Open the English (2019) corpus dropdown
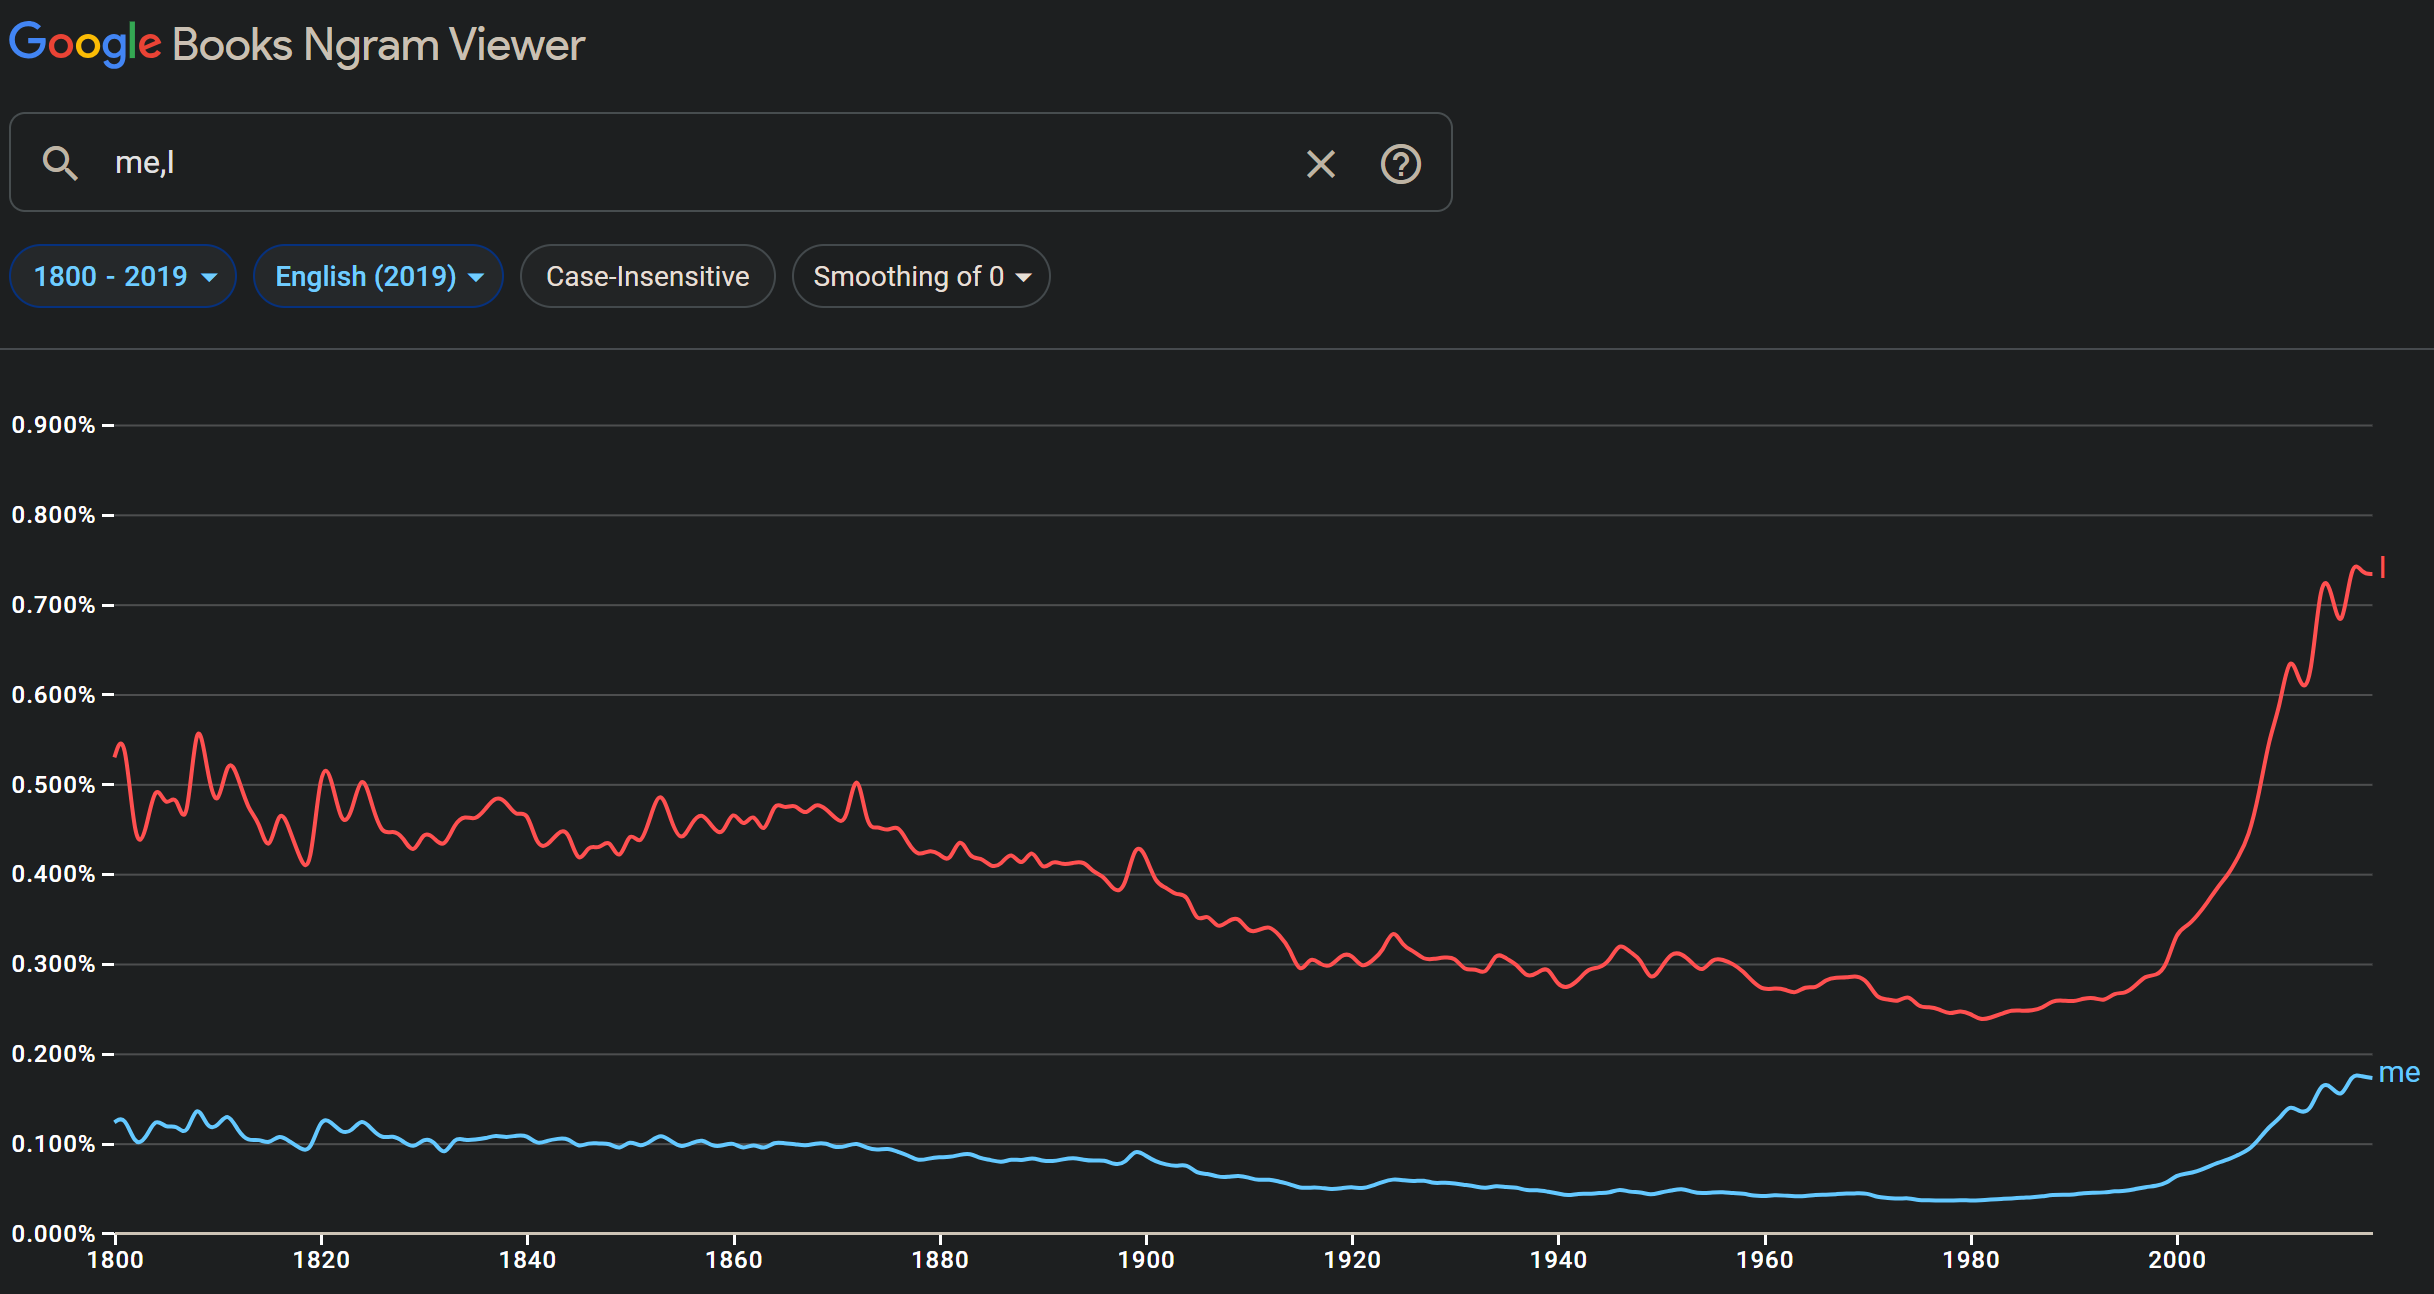This screenshot has height=1294, width=2434. coord(378,276)
